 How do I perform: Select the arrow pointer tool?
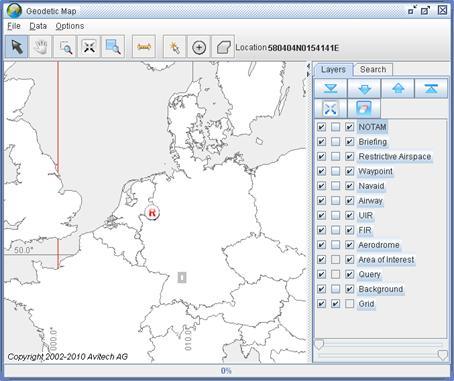(x=16, y=47)
